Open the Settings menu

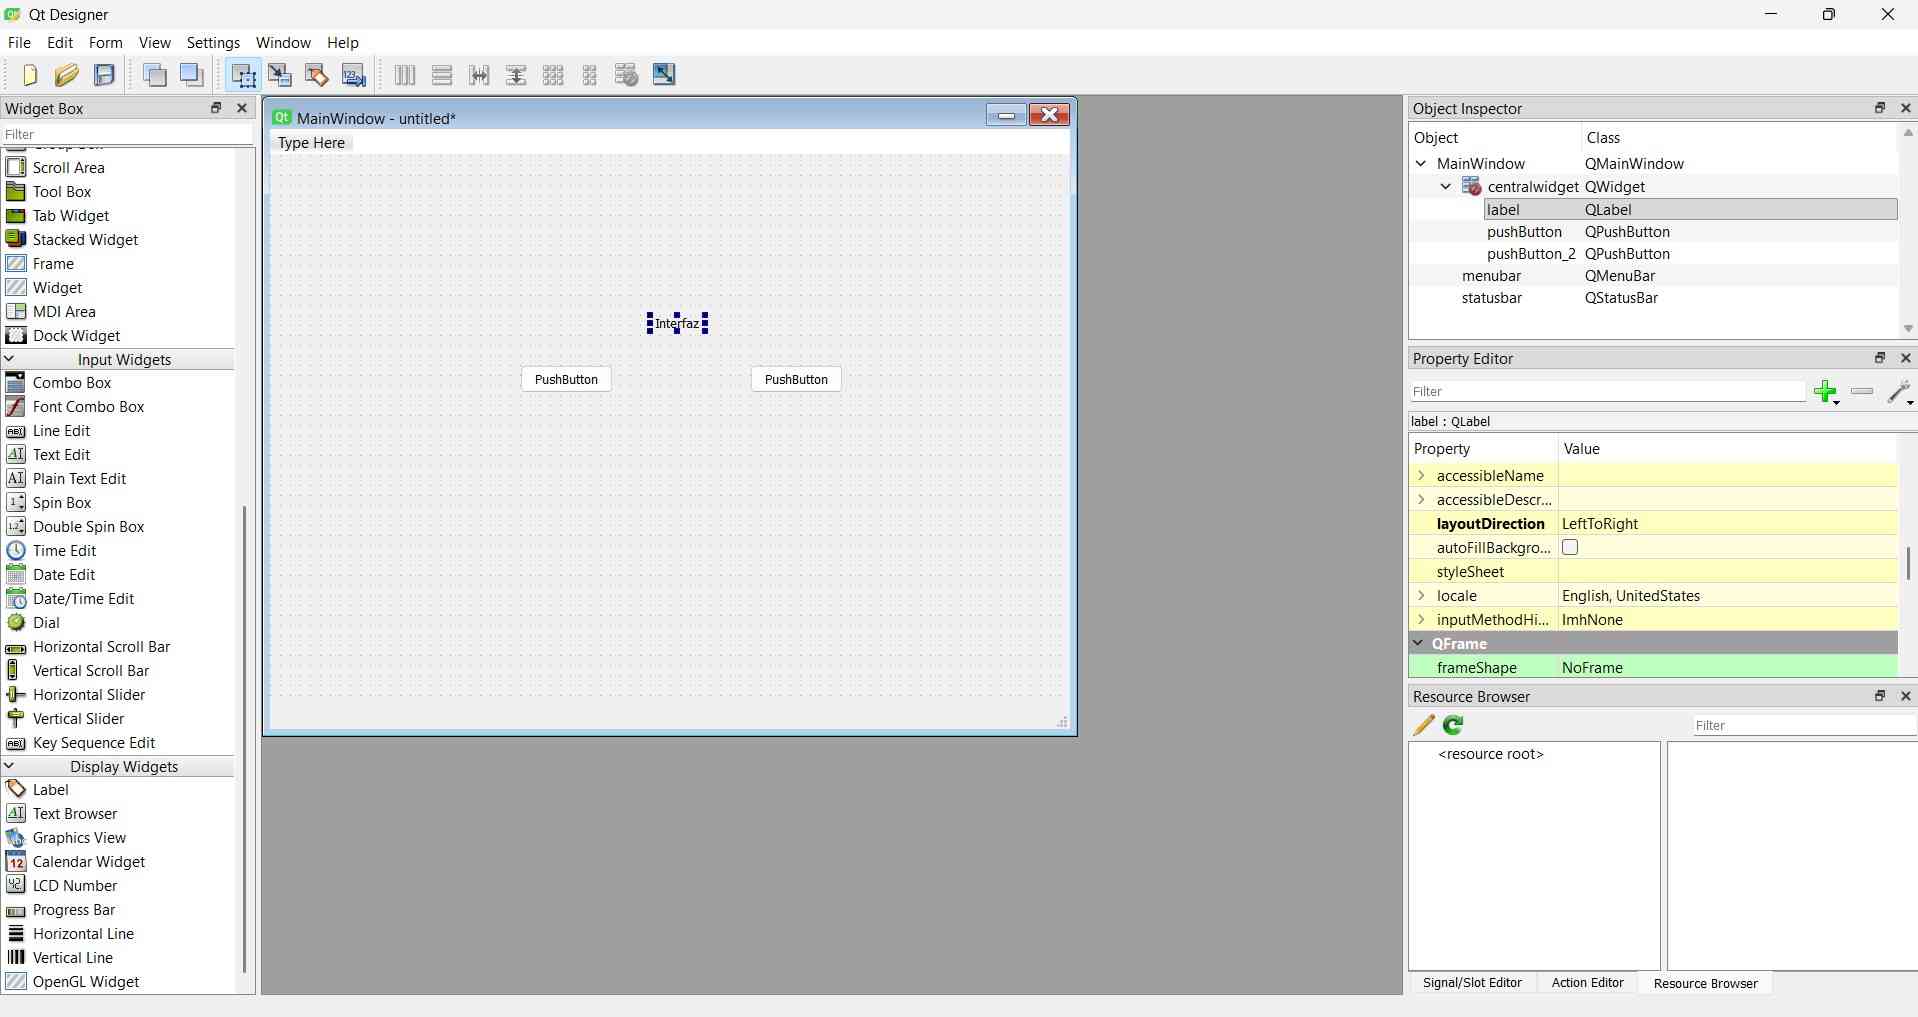click(x=213, y=43)
